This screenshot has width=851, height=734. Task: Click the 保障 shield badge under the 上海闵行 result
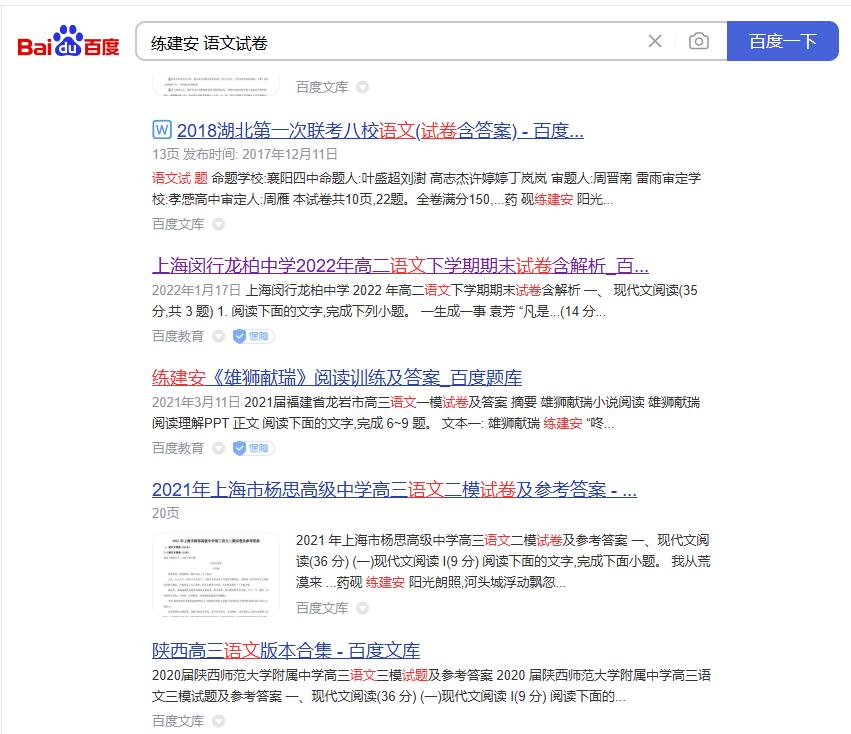(x=253, y=337)
